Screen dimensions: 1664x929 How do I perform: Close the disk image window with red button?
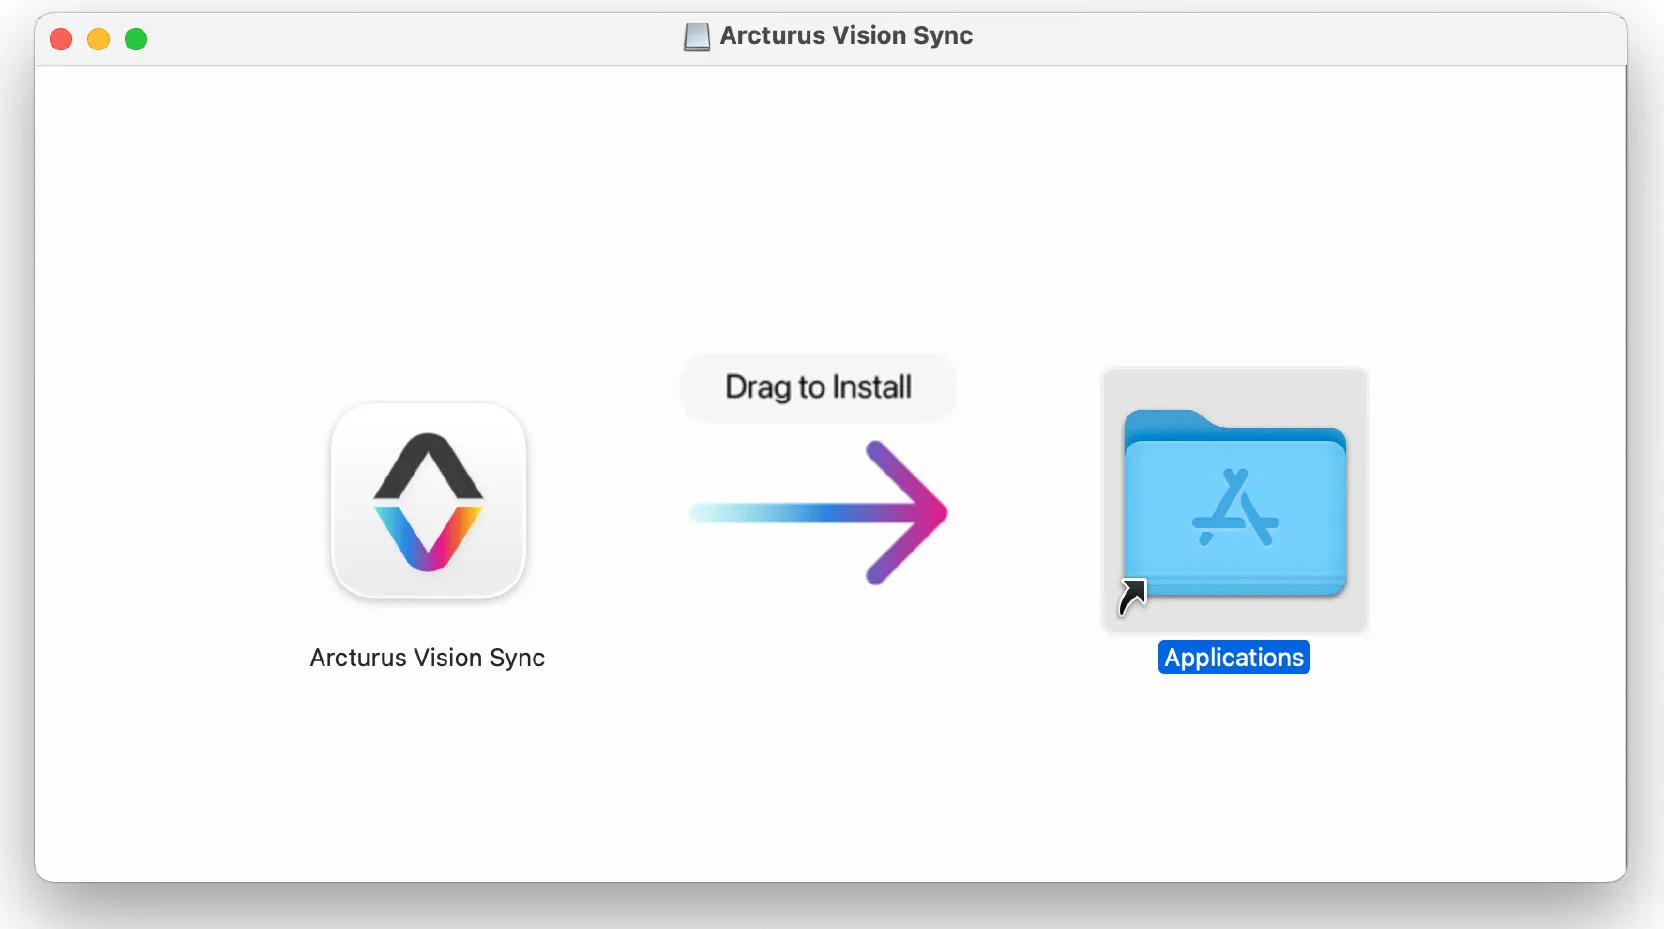[61, 39]
